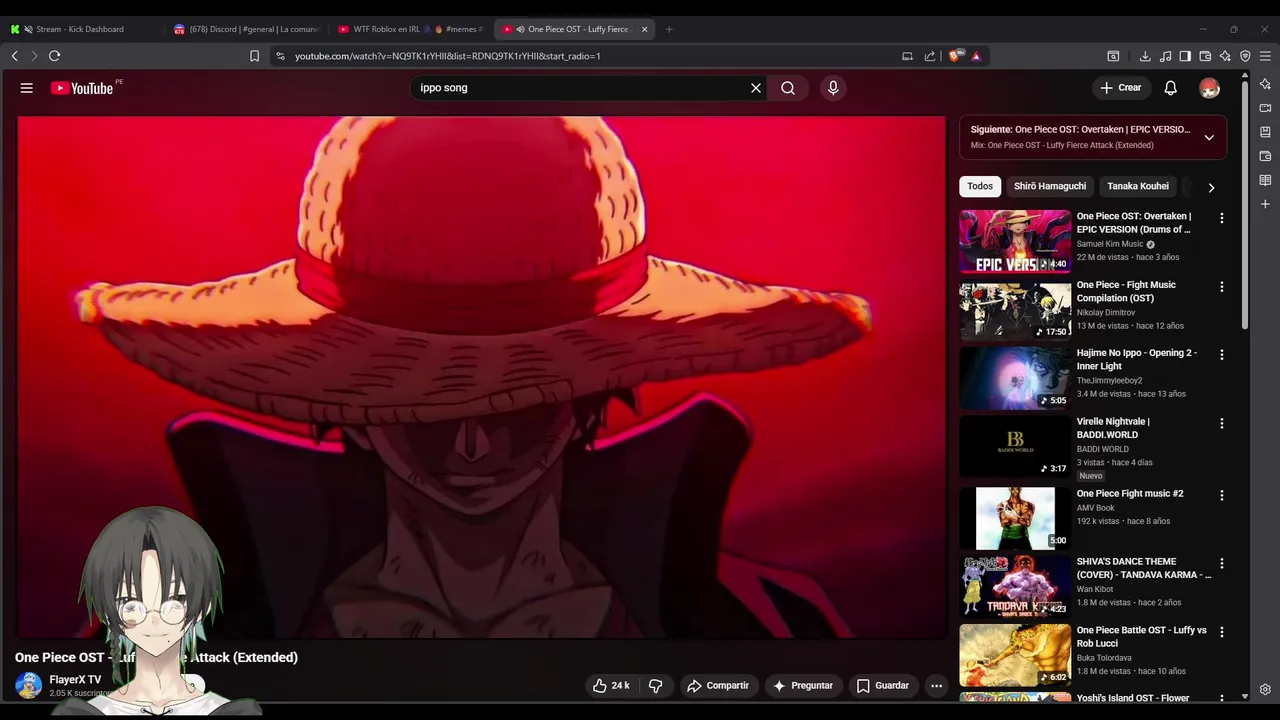The width and height of the screenshot is (1280, 720).
Task: Dislike the video
Action: [656, 686]
